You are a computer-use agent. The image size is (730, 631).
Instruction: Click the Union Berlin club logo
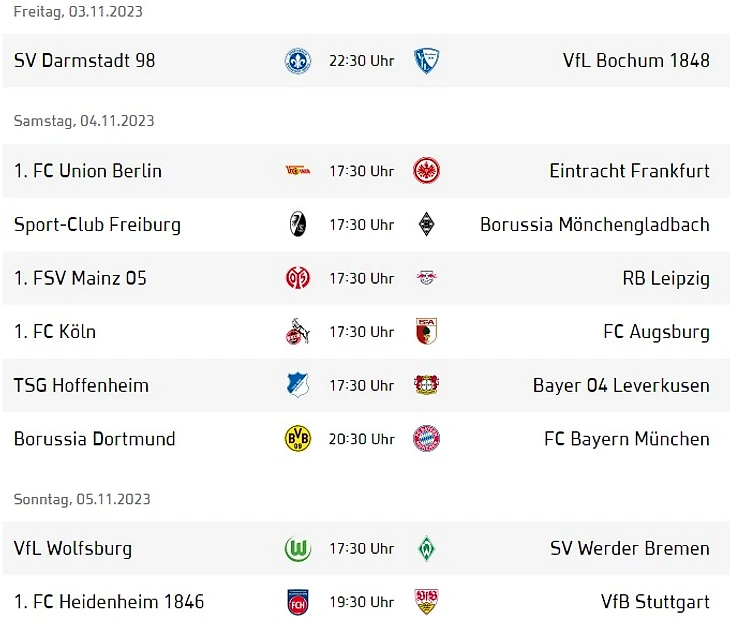[298, 171]
